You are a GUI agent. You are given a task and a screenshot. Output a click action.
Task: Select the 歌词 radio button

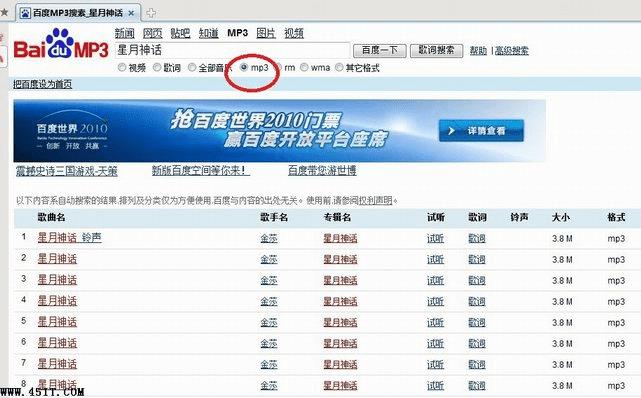click(x=157, y=67)
